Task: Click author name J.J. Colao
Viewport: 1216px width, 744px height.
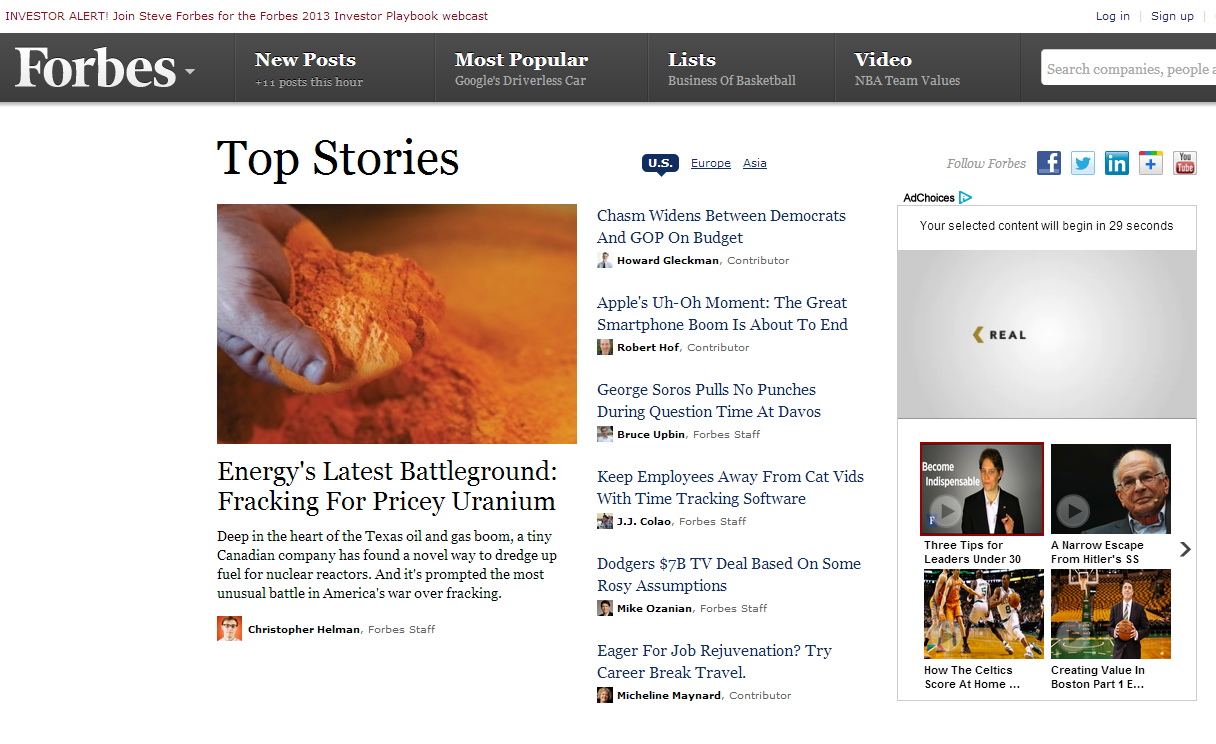Action: point(644,521)
